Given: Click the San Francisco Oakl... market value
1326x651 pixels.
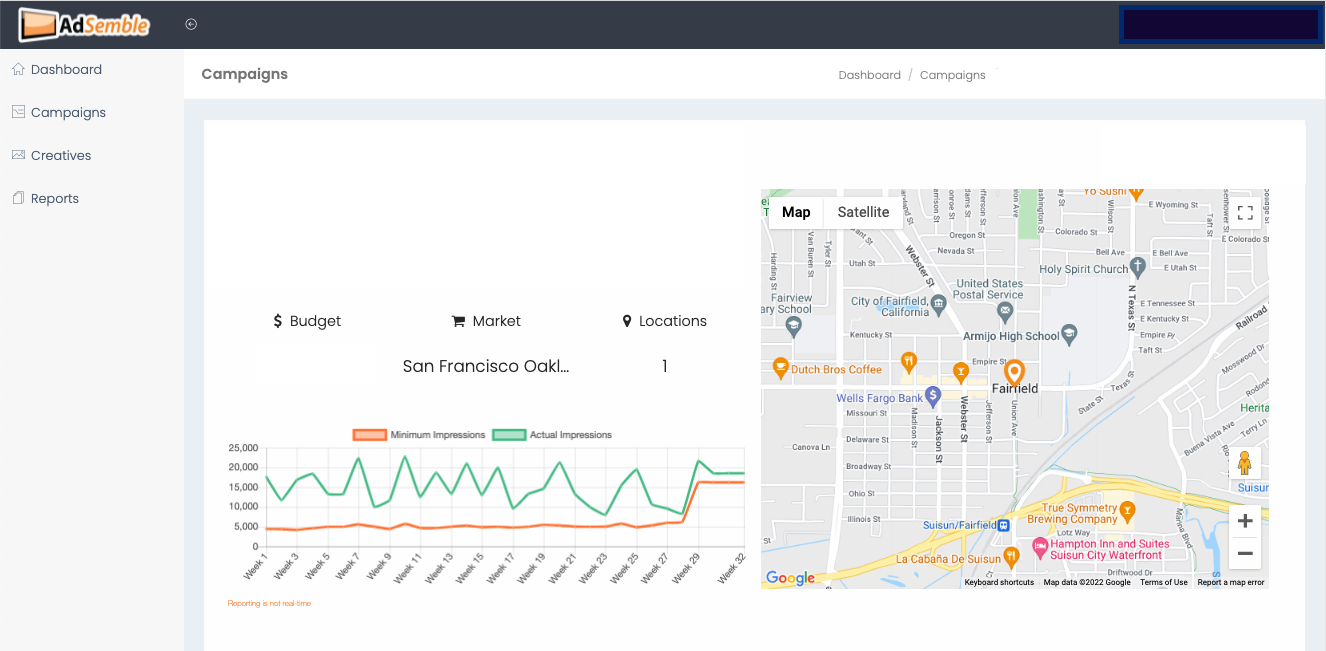Looking at the screenshot, I should [x=486, y=366].
